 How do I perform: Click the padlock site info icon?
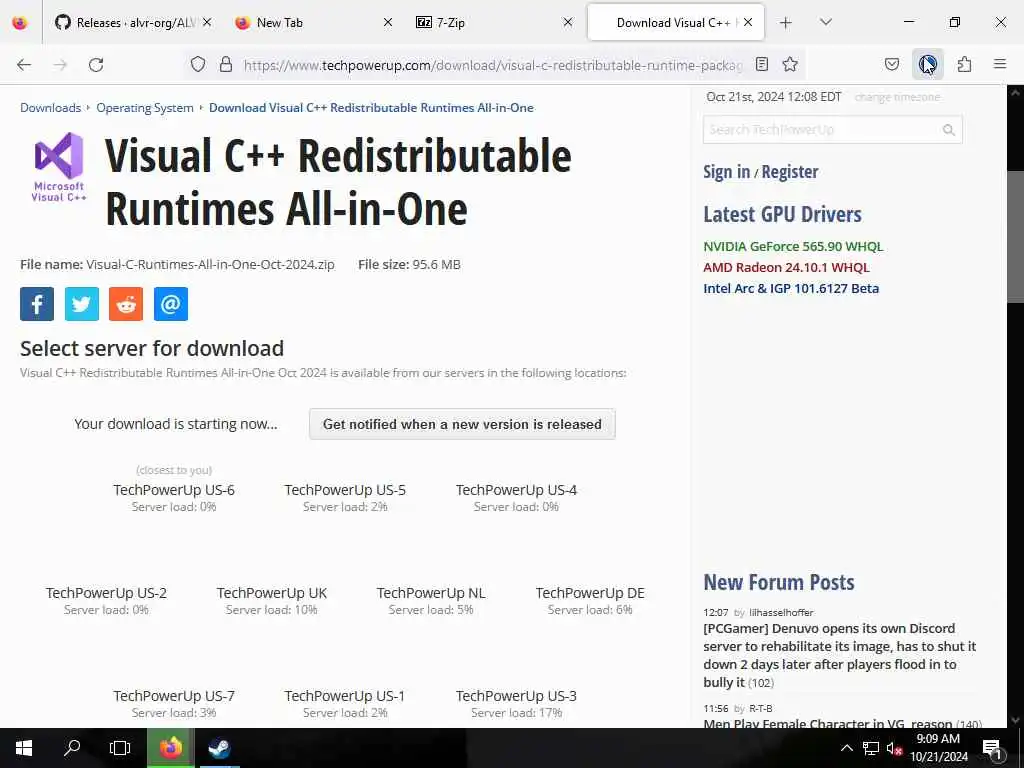(226, 64)
